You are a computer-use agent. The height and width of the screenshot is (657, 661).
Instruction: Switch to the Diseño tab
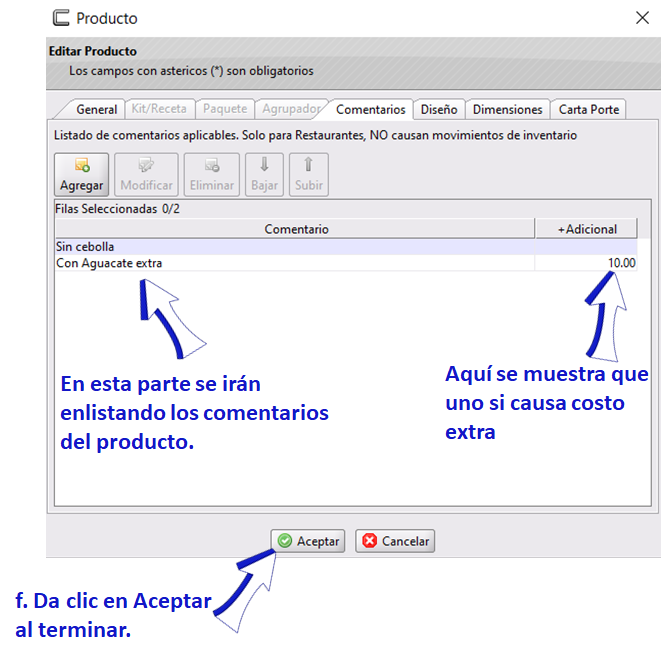tap(439, 110)
